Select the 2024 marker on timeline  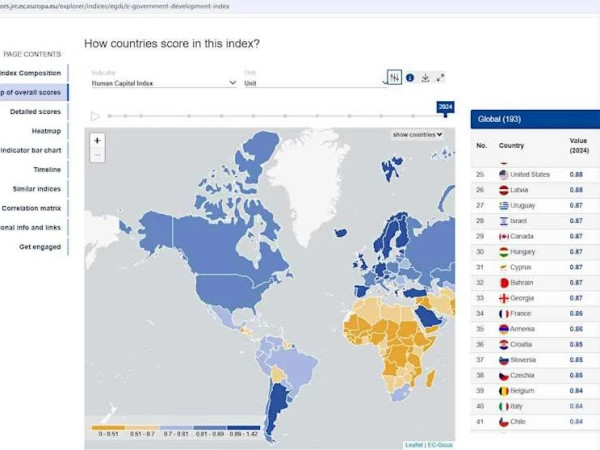446,116
